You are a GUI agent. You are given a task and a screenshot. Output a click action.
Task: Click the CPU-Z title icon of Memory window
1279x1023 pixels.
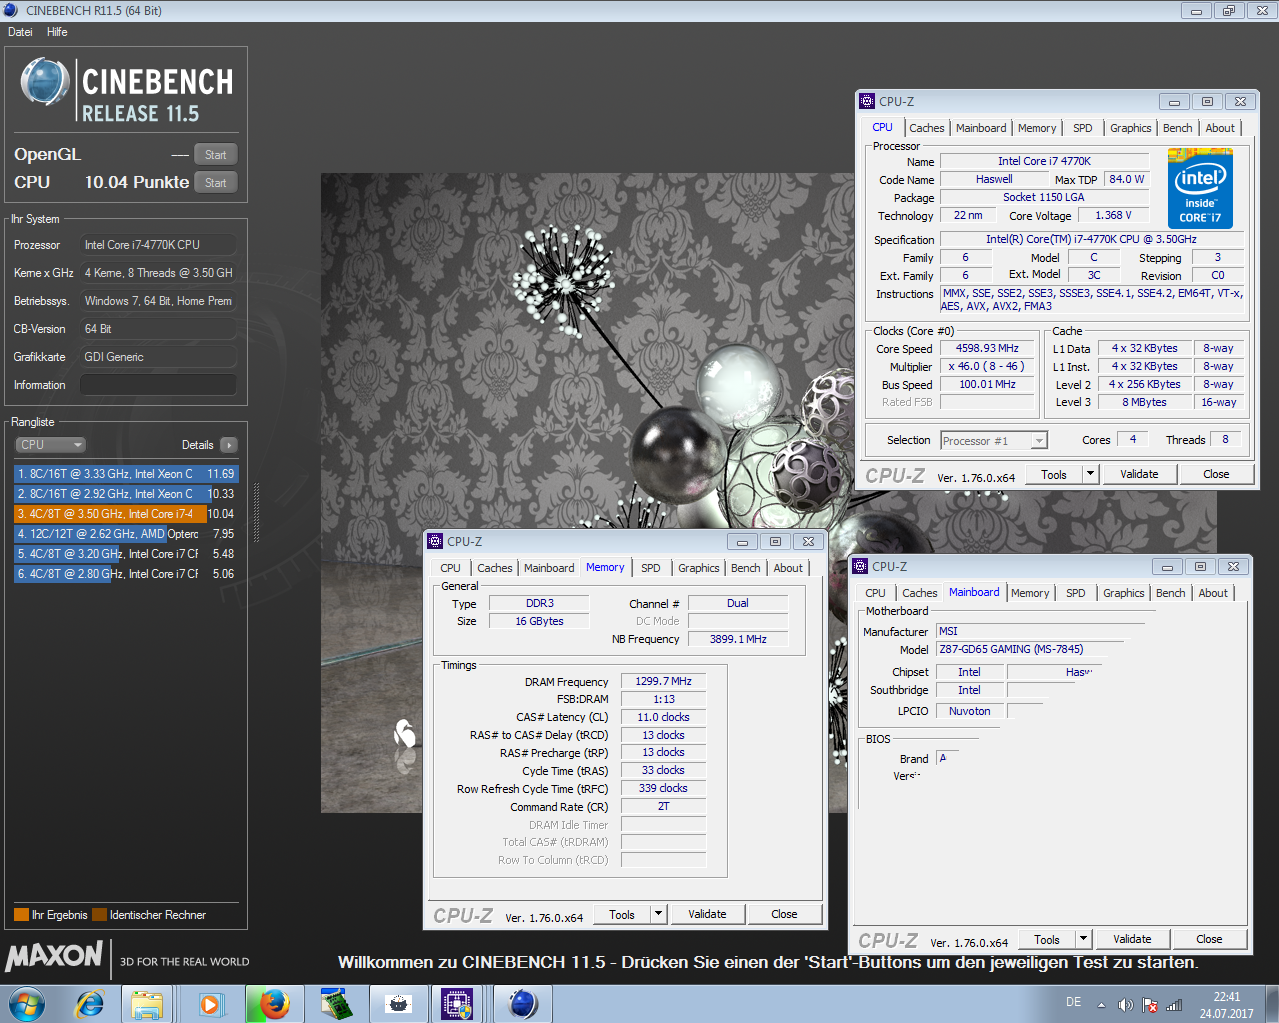coord(435,541)
